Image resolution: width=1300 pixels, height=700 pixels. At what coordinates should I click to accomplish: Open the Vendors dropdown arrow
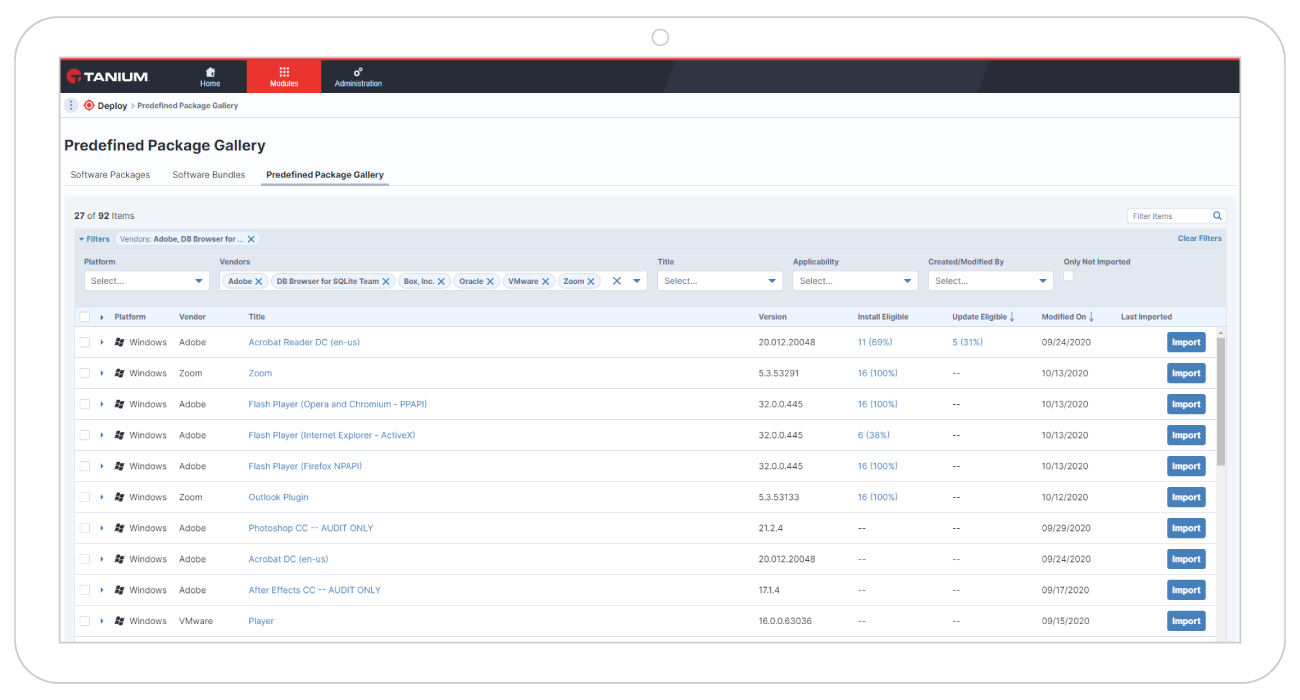(637, 281)
